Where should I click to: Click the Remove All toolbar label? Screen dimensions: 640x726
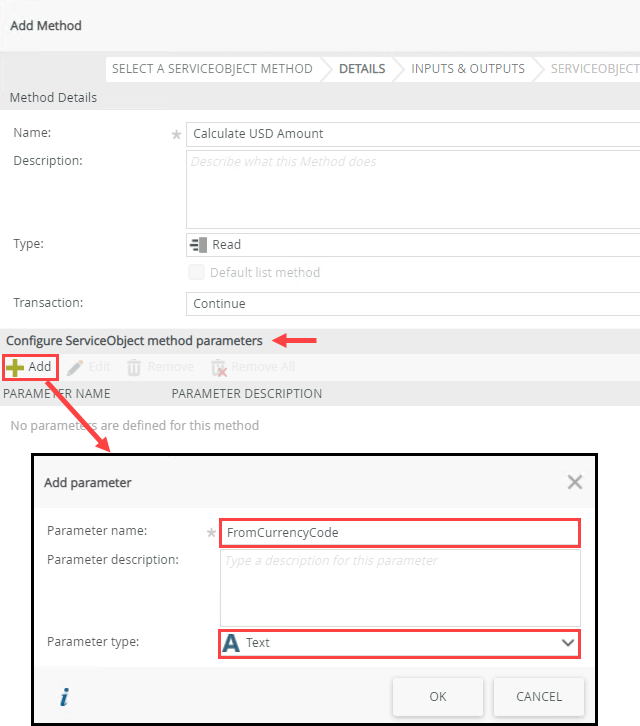point(263,367)
